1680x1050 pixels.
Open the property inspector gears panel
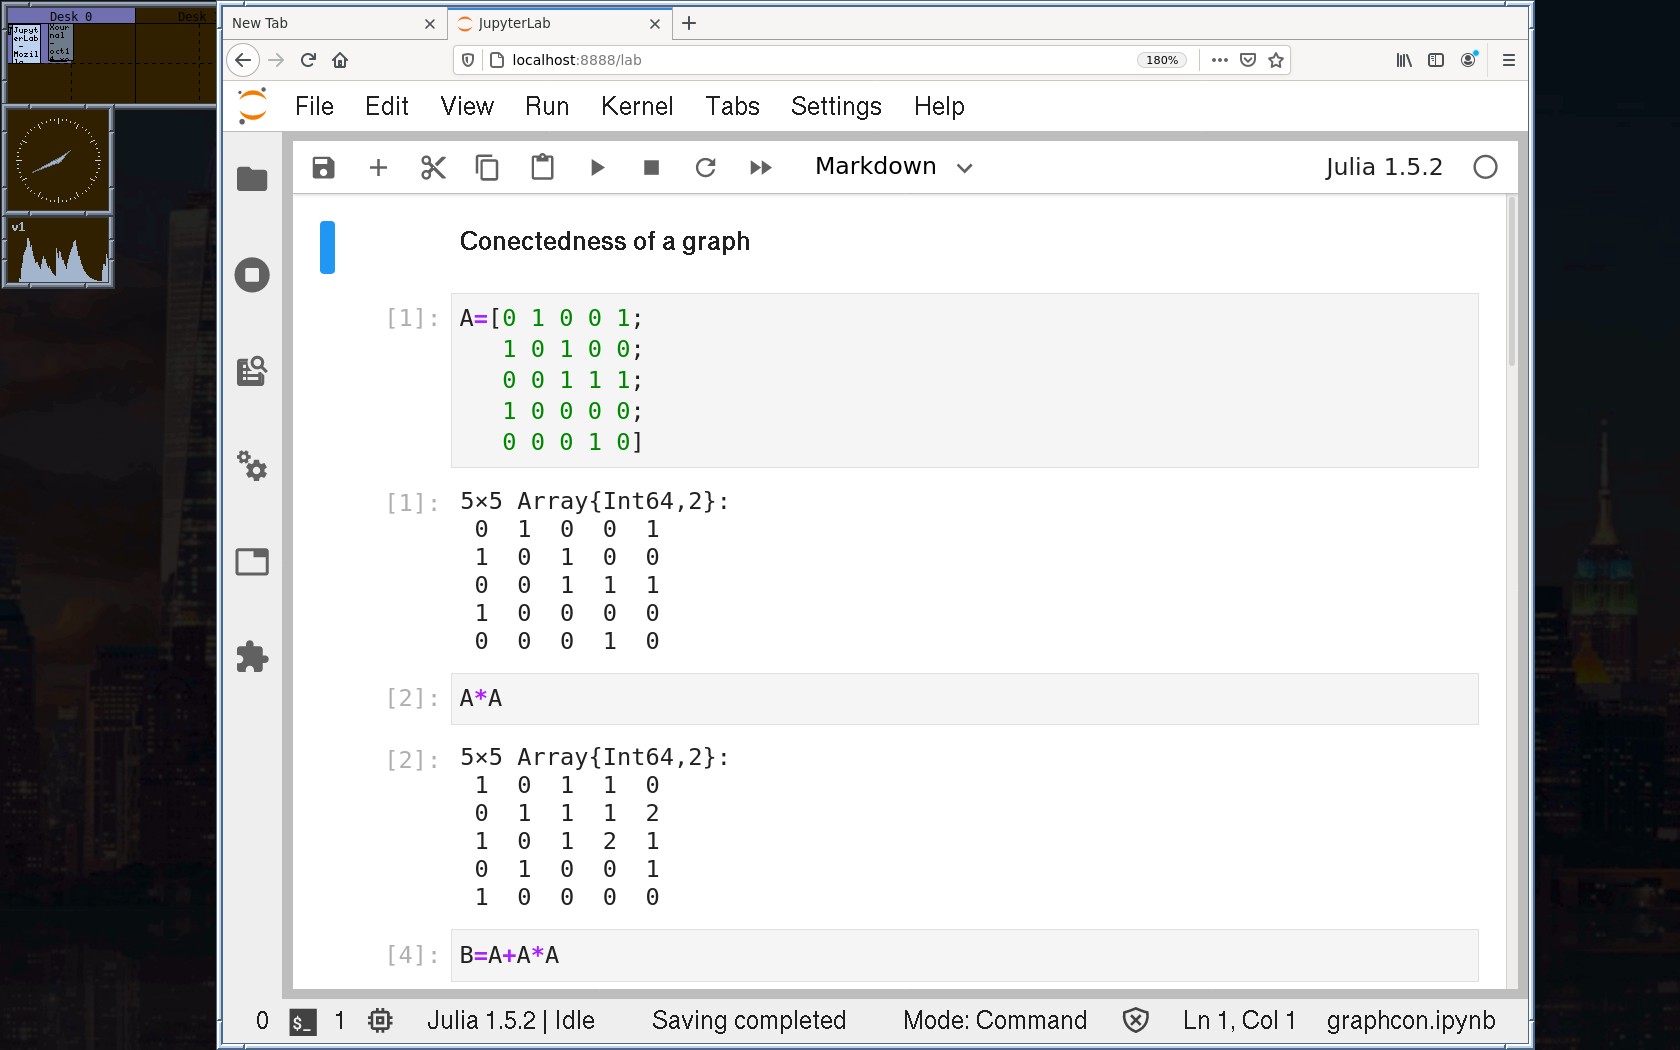(252, 466)
